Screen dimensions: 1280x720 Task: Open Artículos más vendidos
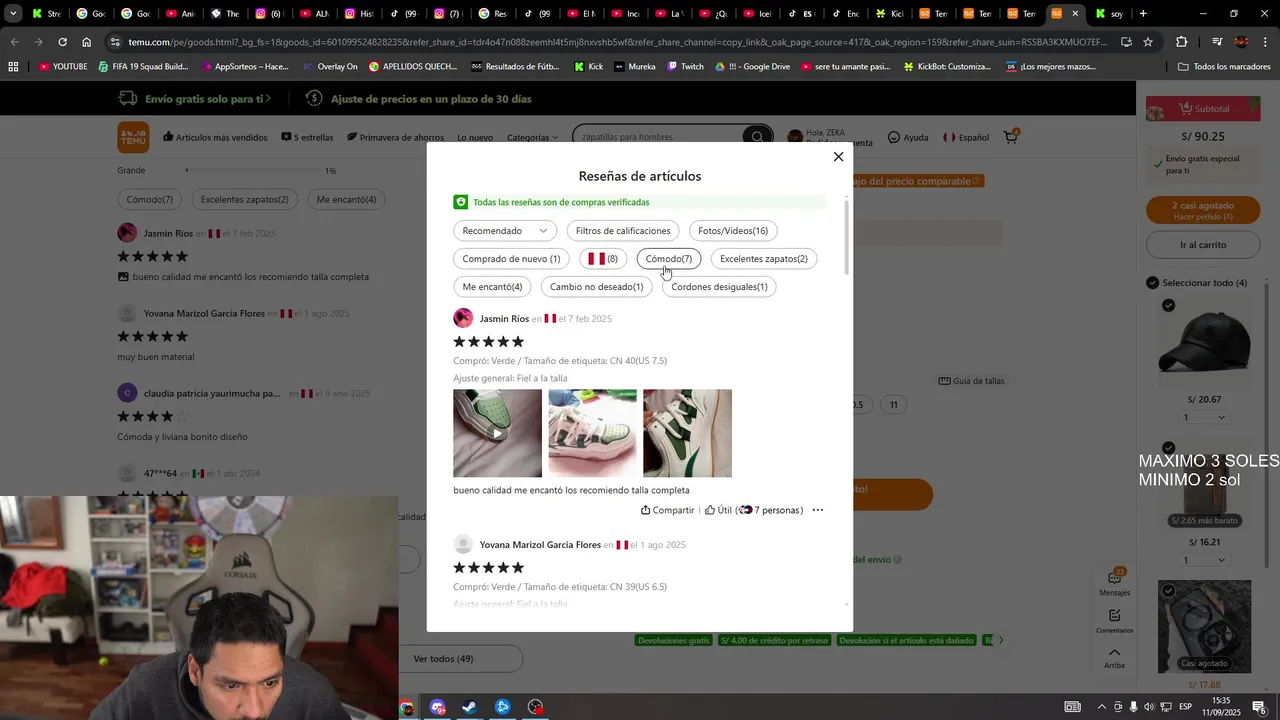pos(215,137)
